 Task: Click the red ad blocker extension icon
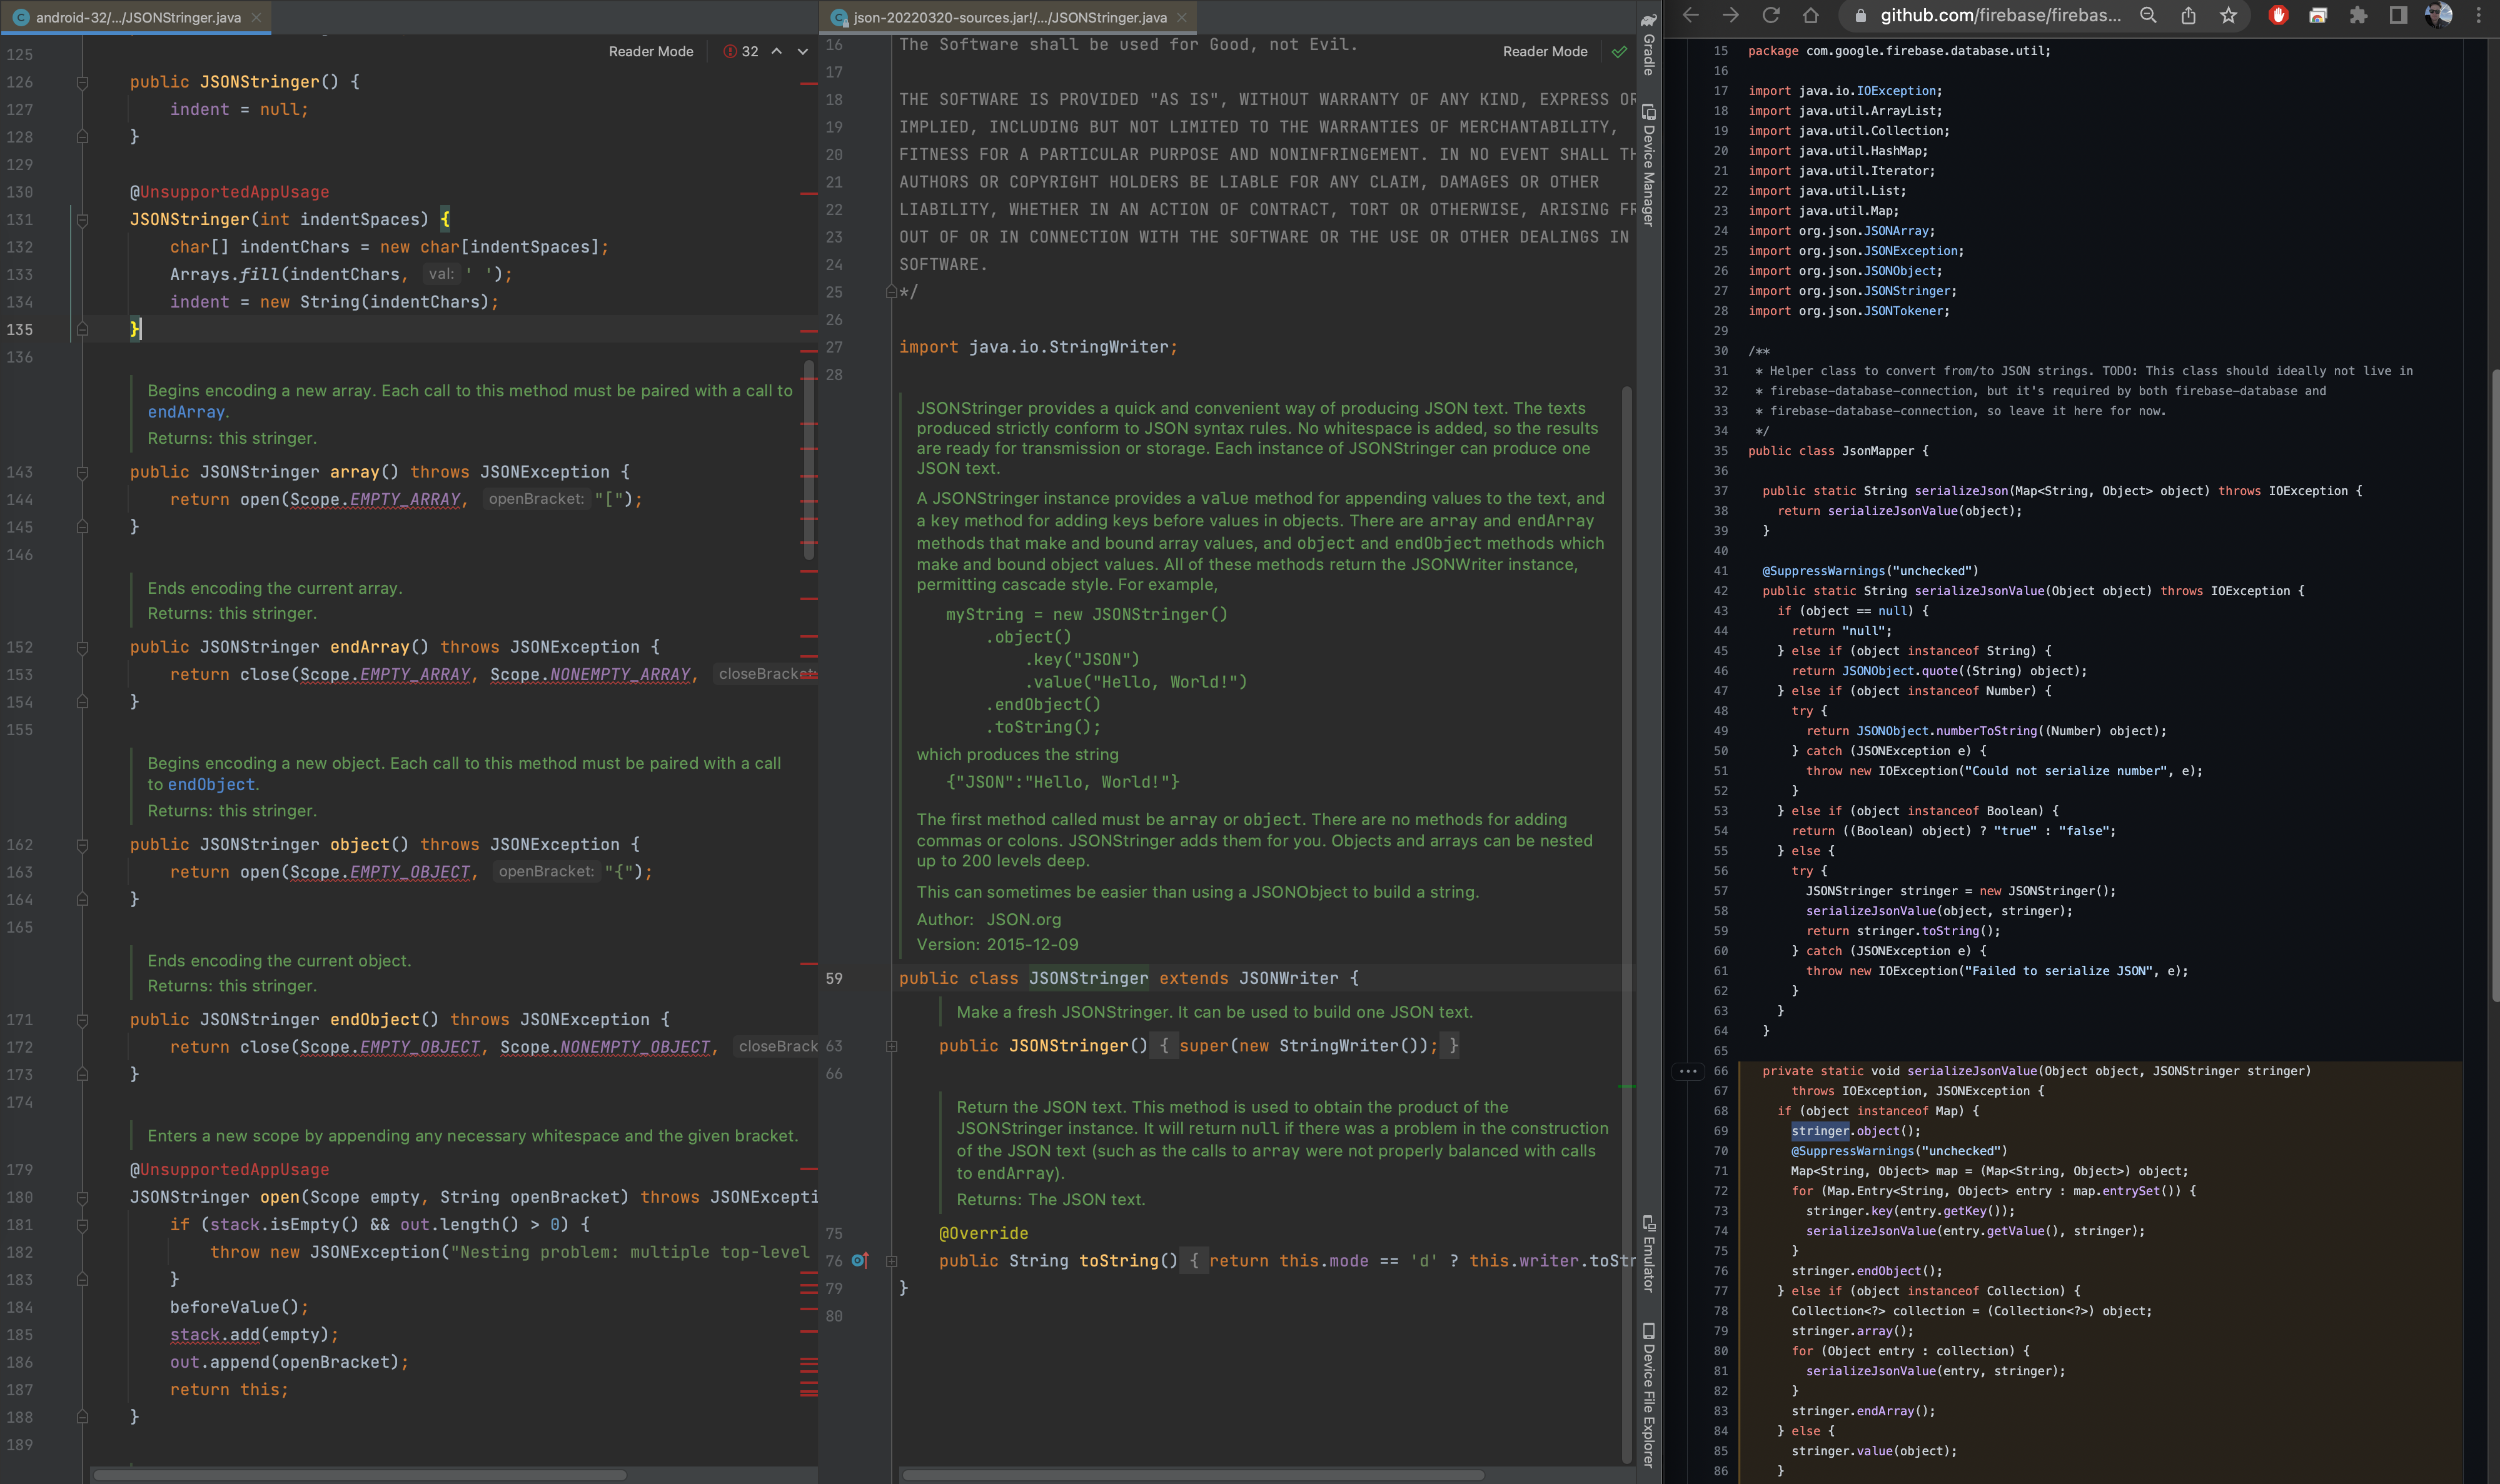(x=2278, y=15)
